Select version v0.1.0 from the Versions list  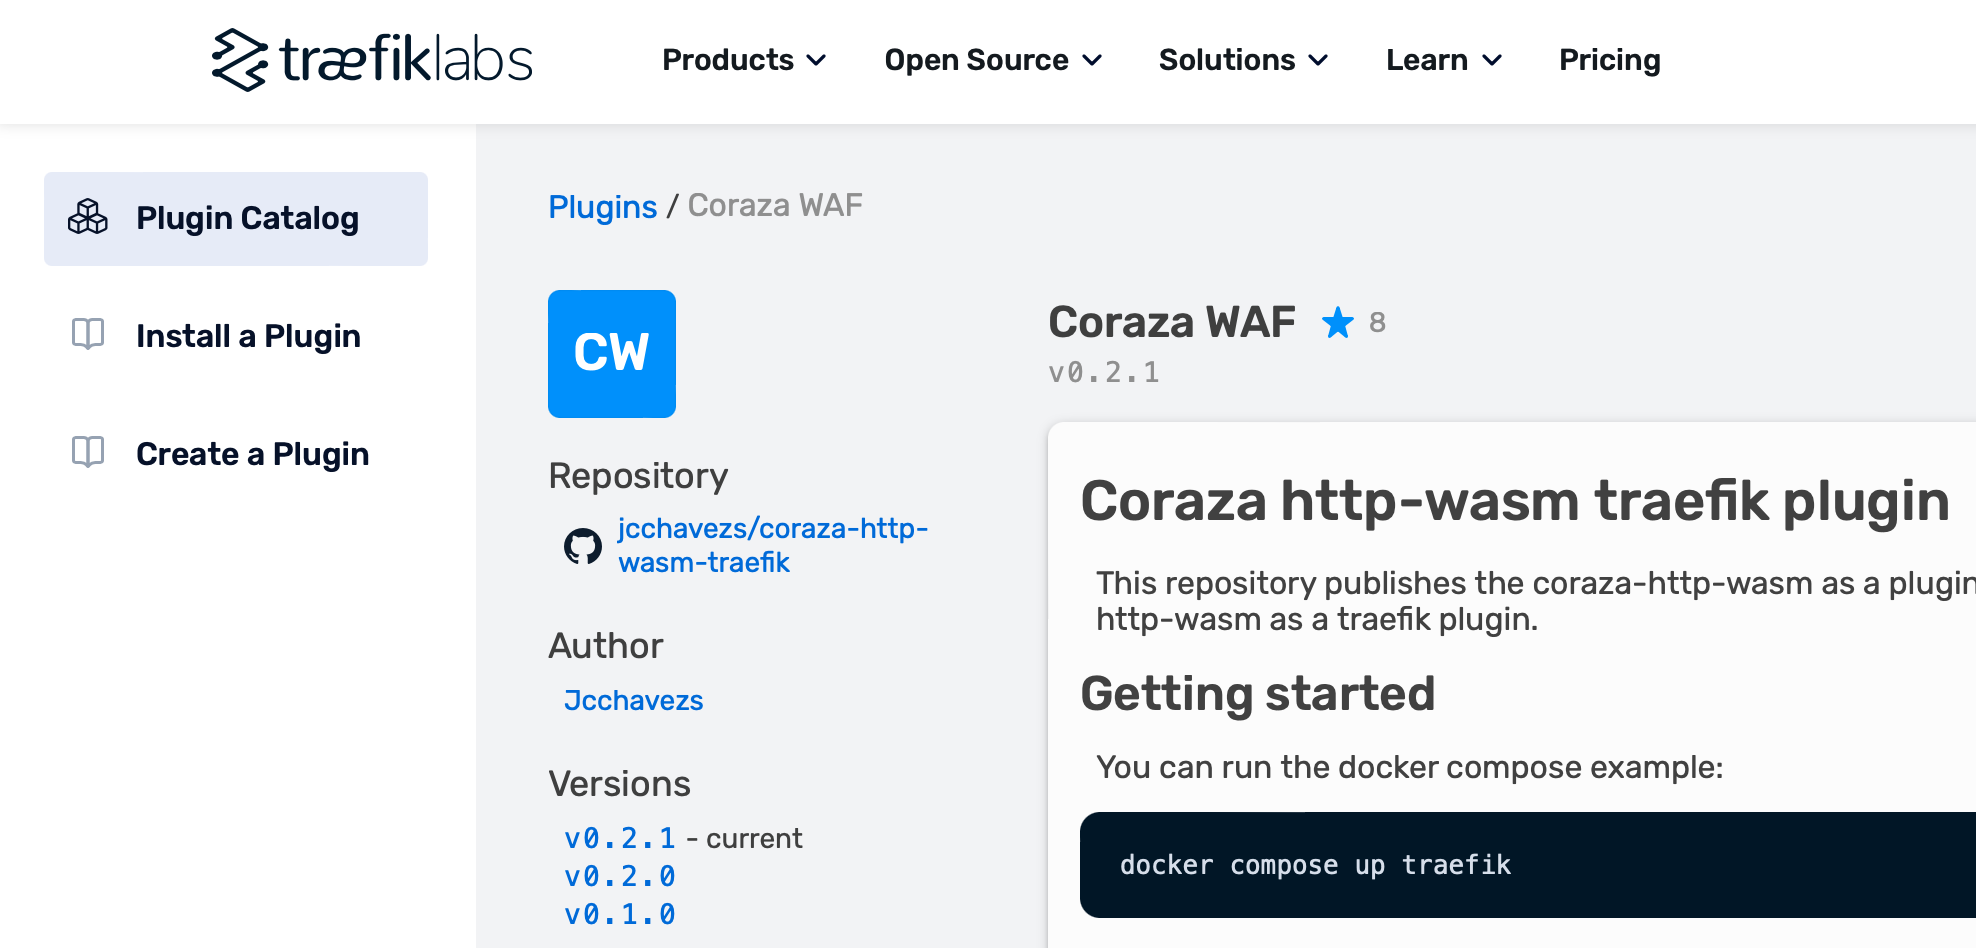click(x=619, y=914)
